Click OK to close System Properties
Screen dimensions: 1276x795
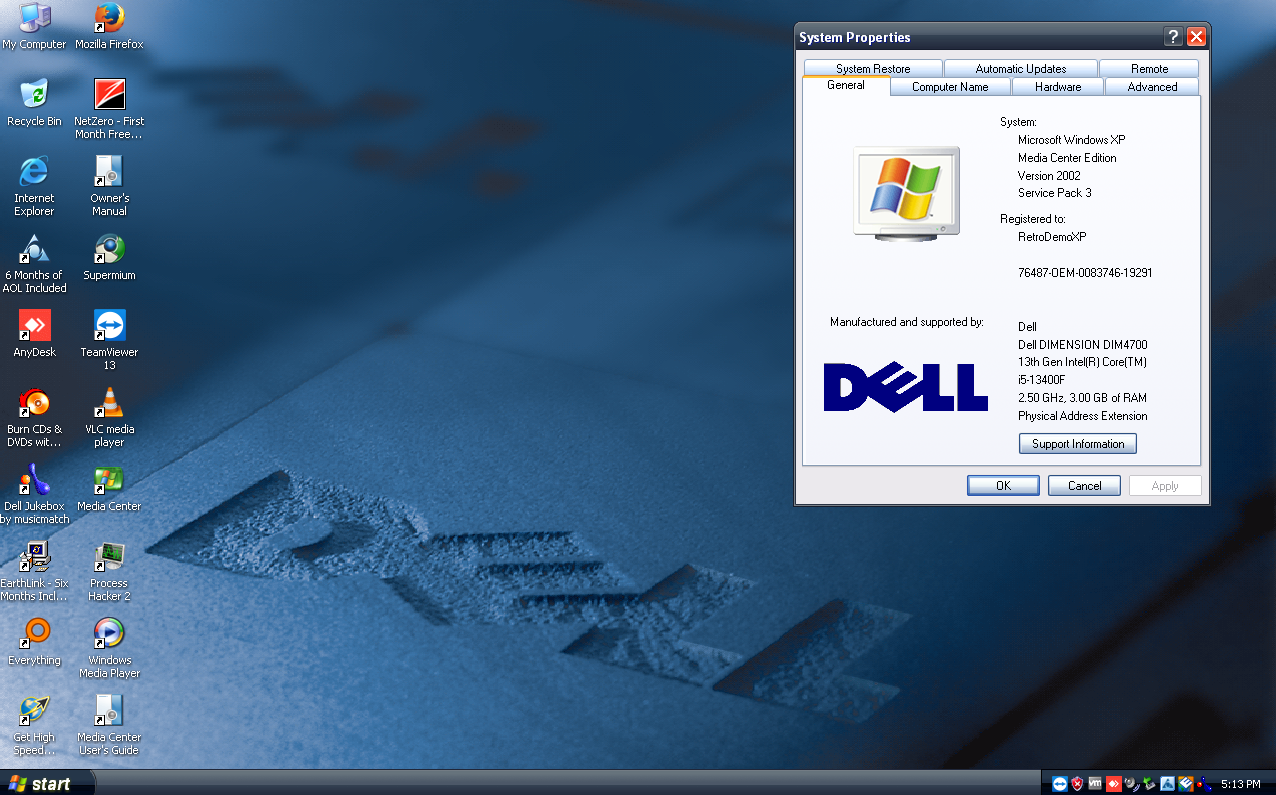[x=1003, y=485]
